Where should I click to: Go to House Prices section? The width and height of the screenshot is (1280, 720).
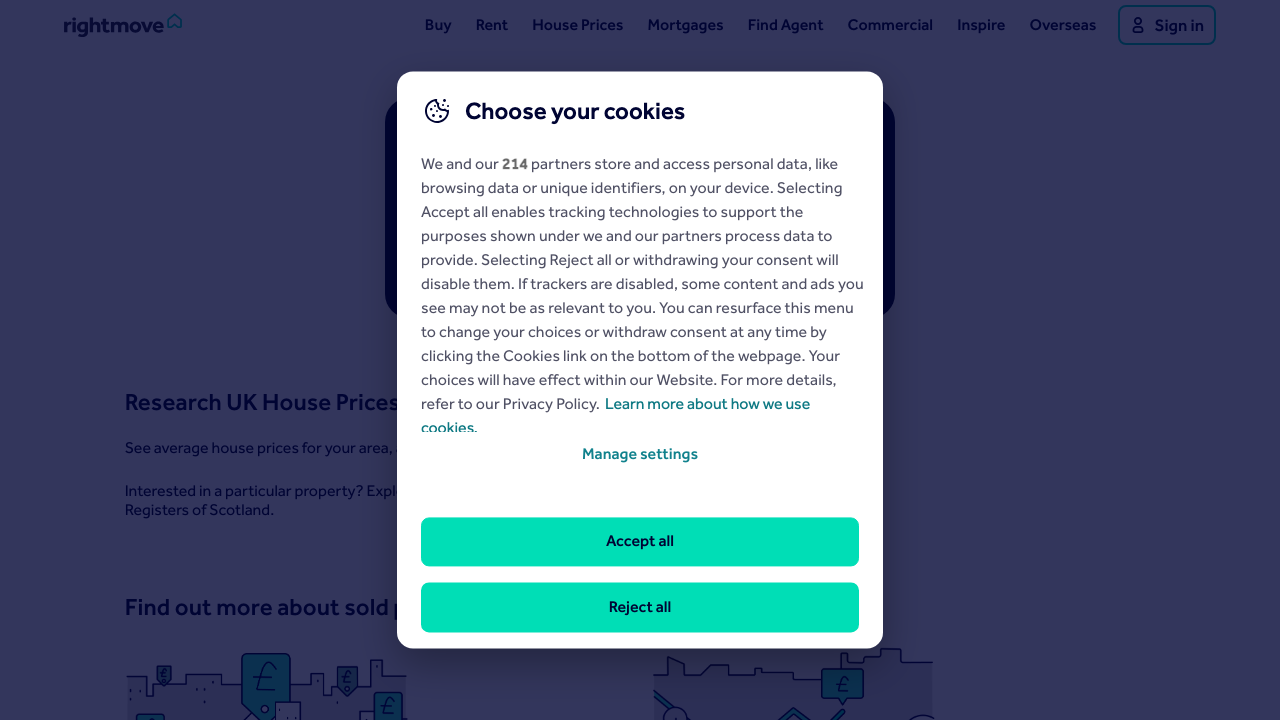tap(578, 25)
